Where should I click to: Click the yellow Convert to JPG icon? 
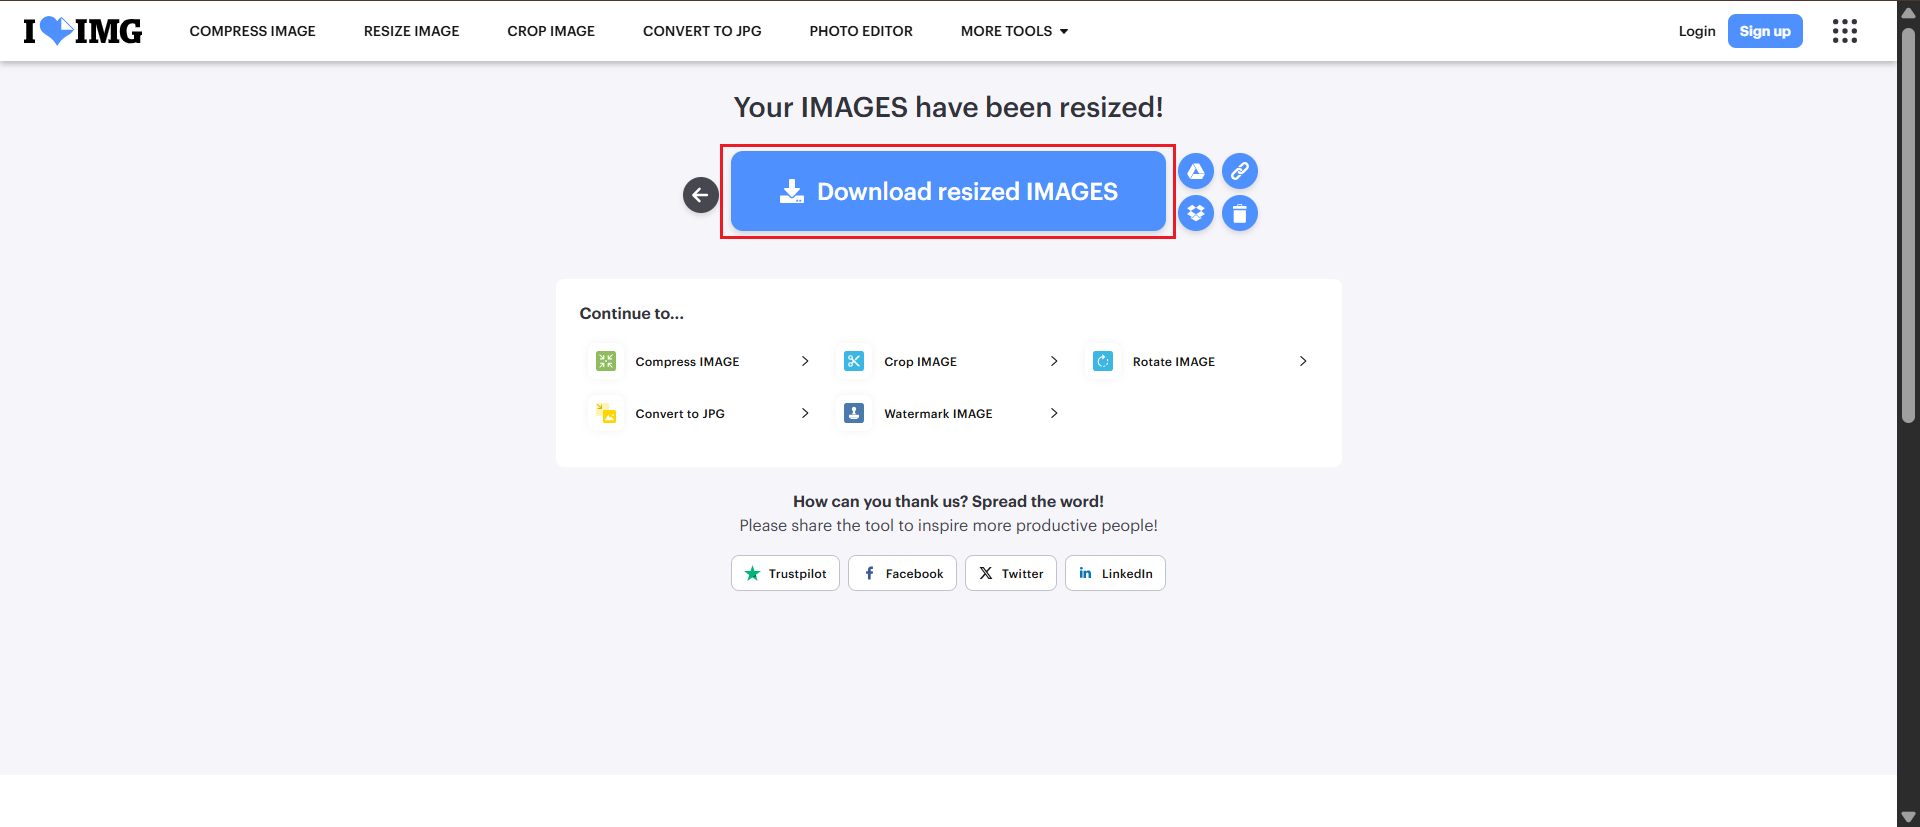pos(606,413)
